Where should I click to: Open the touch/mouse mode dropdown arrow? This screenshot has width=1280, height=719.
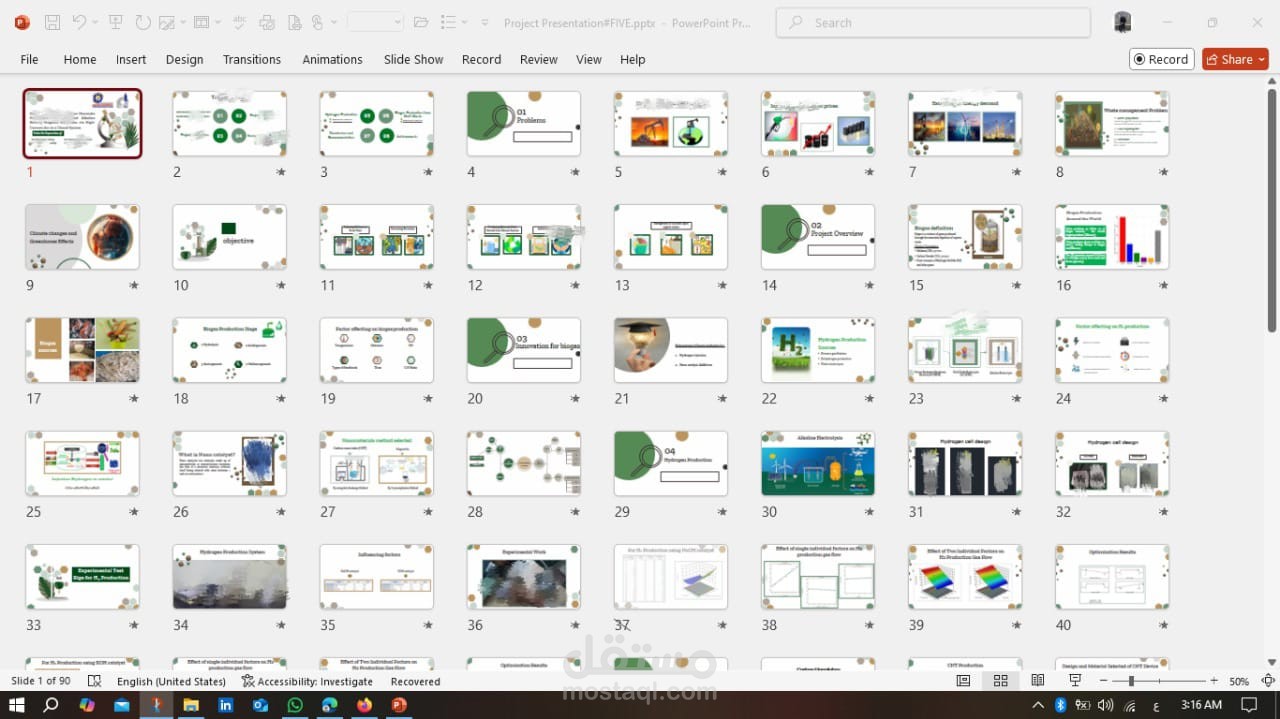[334, 22]
